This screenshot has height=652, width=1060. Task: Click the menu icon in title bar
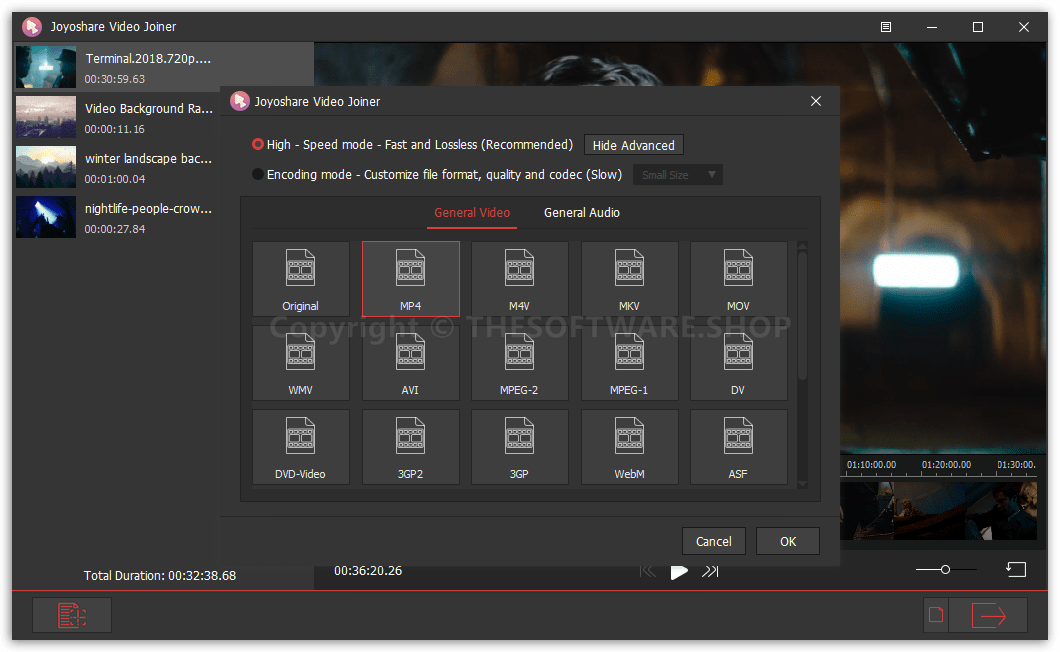point(885,27)
